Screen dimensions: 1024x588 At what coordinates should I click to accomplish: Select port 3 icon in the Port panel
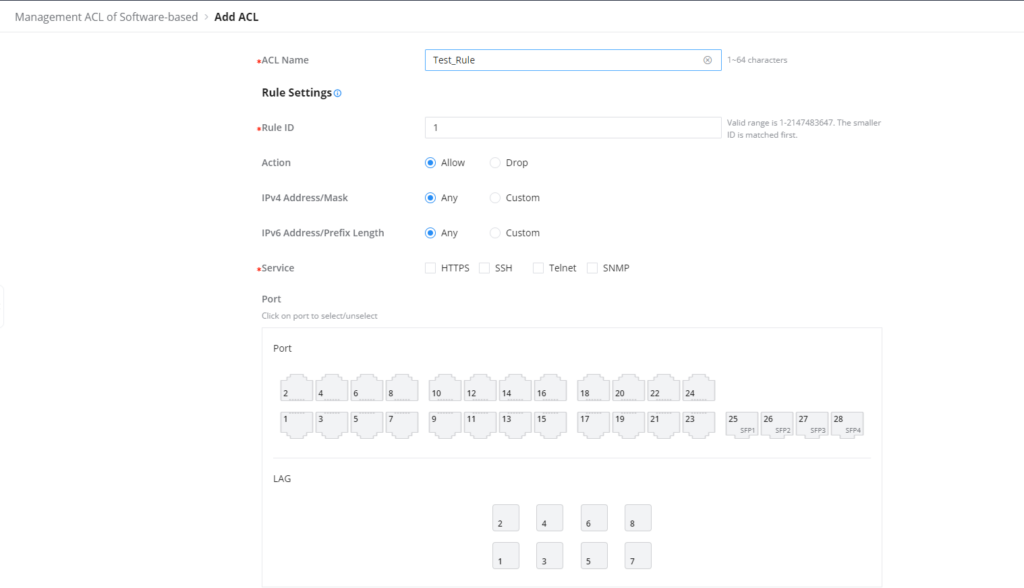[332, 425]
